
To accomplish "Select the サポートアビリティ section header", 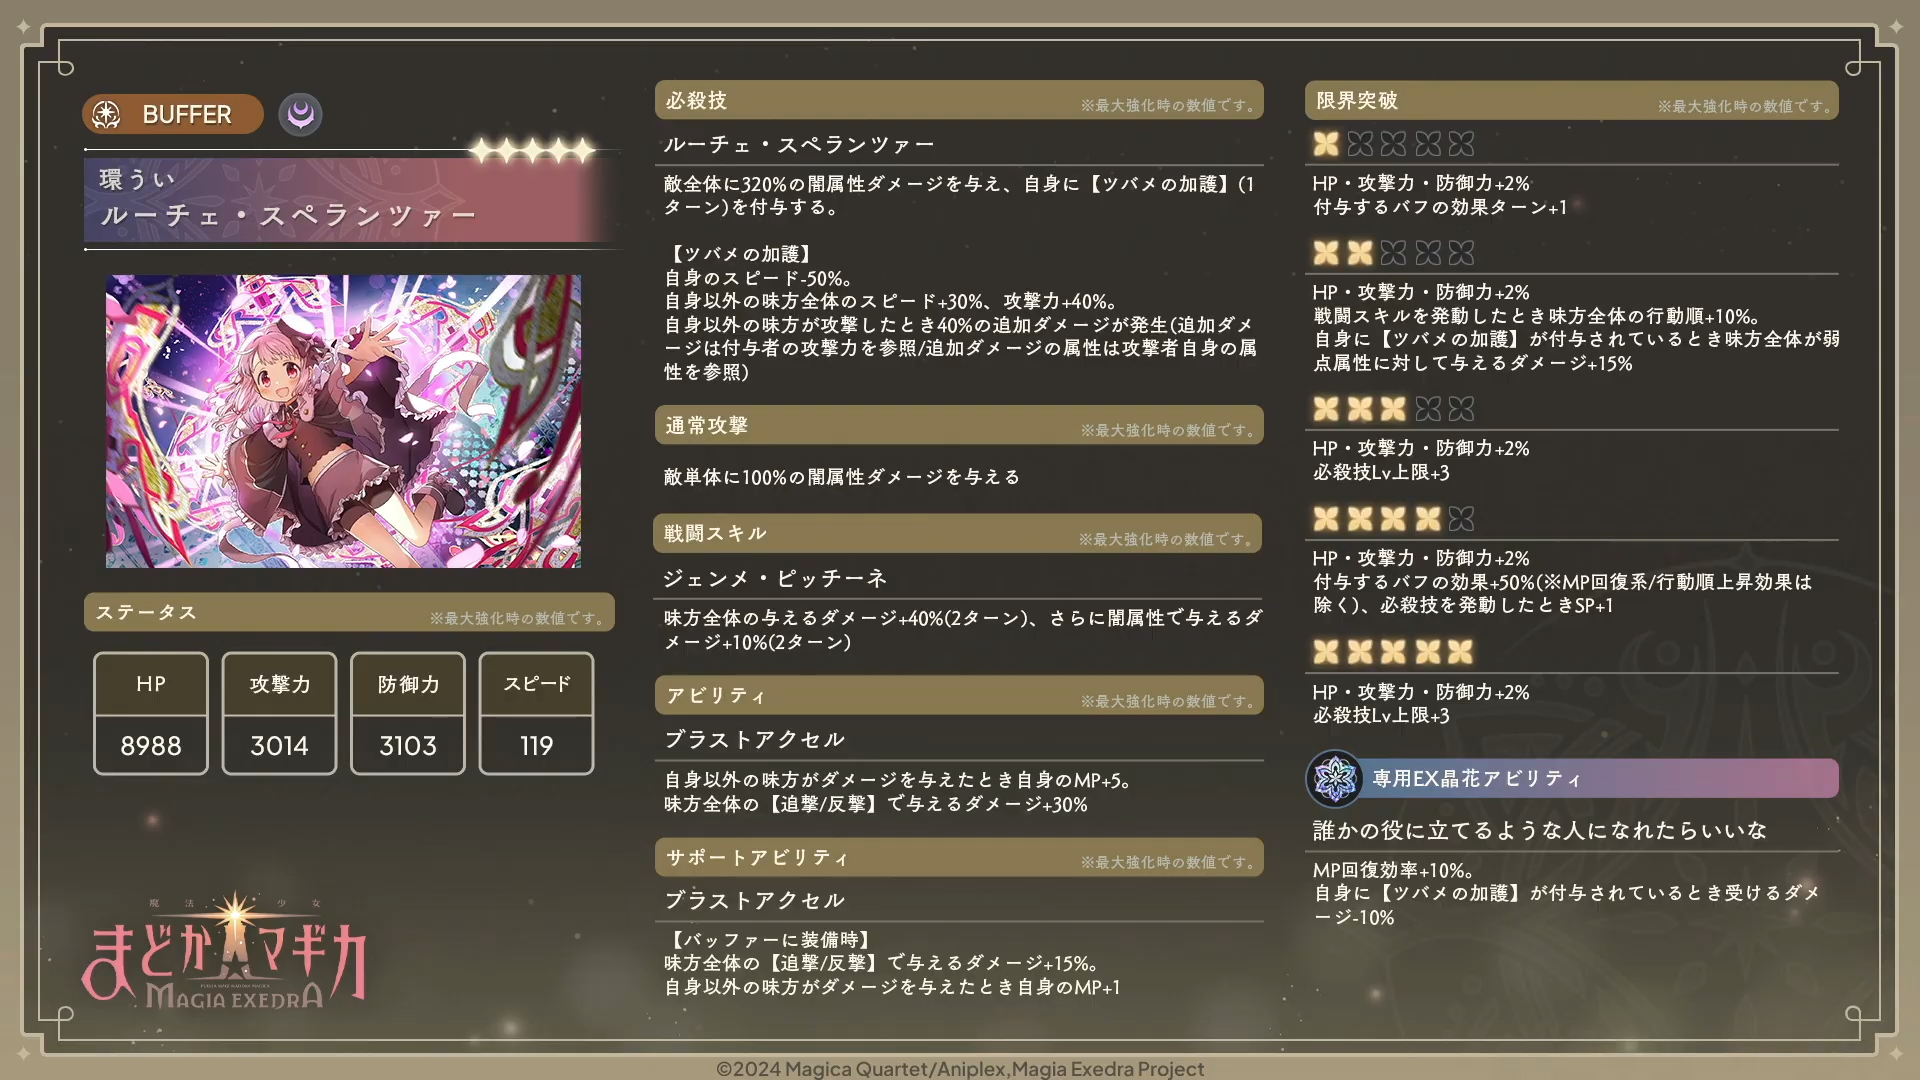I will point(959,858).
